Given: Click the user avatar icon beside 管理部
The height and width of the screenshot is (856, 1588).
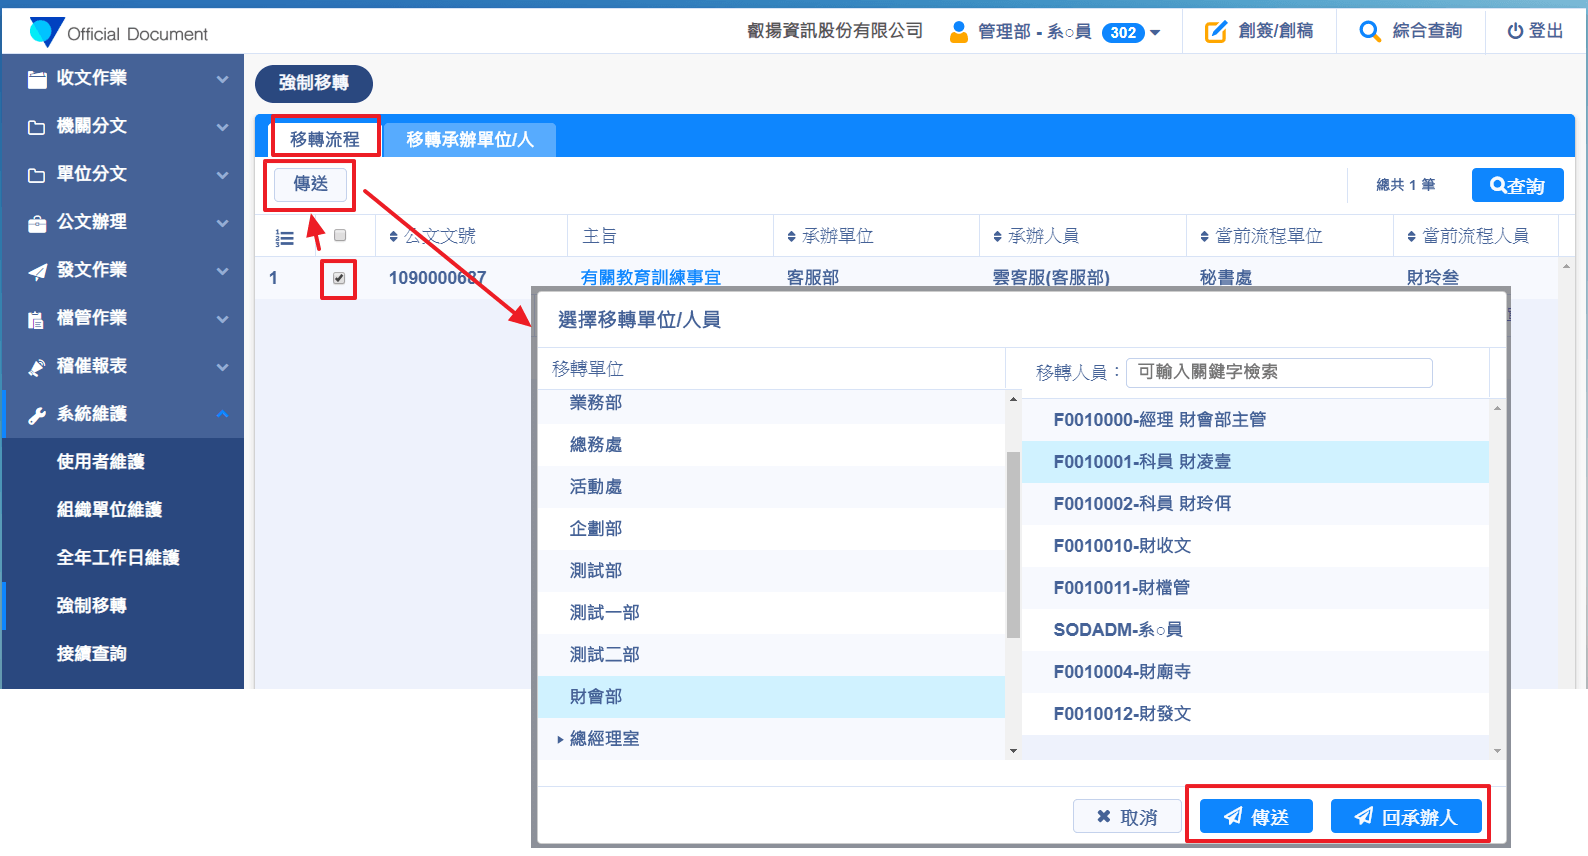Looking at the screenshot, I should coord(958,32).
